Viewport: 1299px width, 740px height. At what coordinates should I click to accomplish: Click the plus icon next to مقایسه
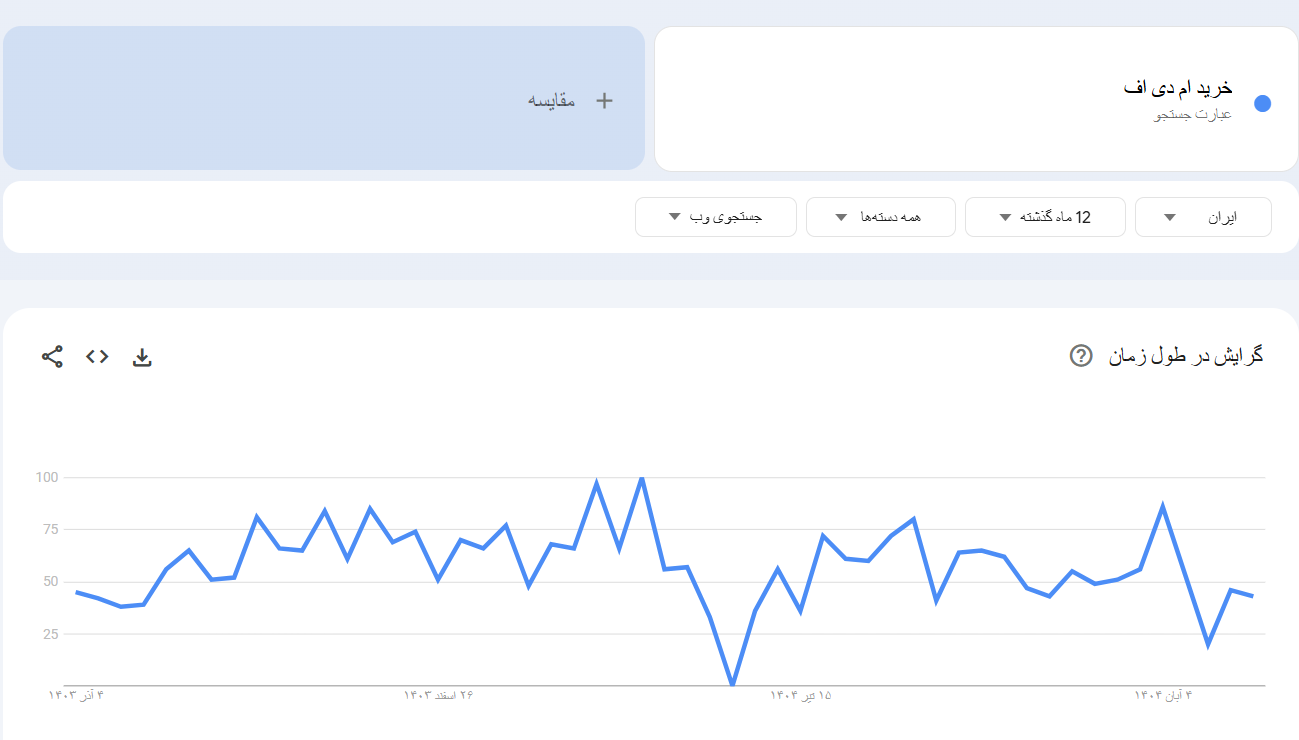[603, 99]
